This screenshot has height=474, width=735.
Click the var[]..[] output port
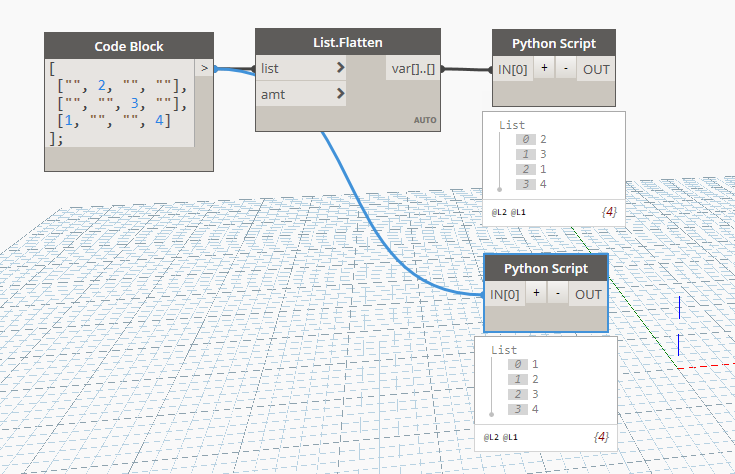click(413, 68)
